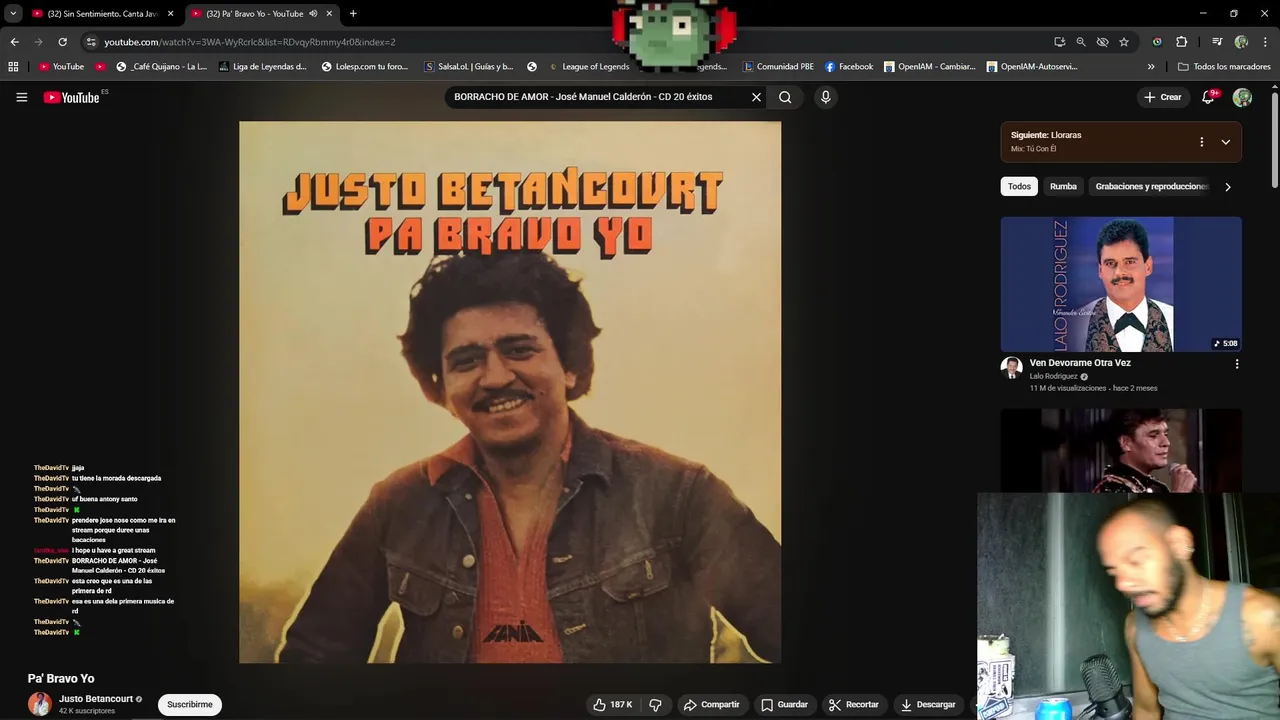Open League of Legends bookmark
1280x720 pixels.
pos(589,67)
